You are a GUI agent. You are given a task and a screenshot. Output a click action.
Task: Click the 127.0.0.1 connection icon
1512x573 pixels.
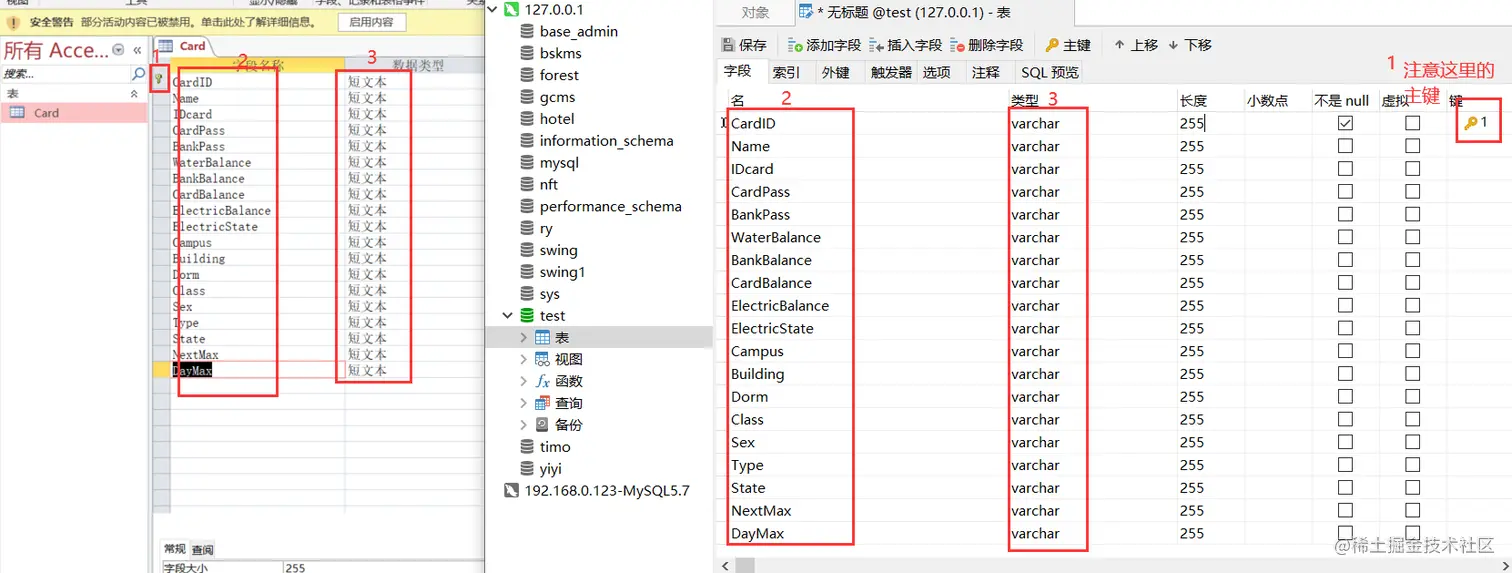pyautogui.click(x=511, y=9)
